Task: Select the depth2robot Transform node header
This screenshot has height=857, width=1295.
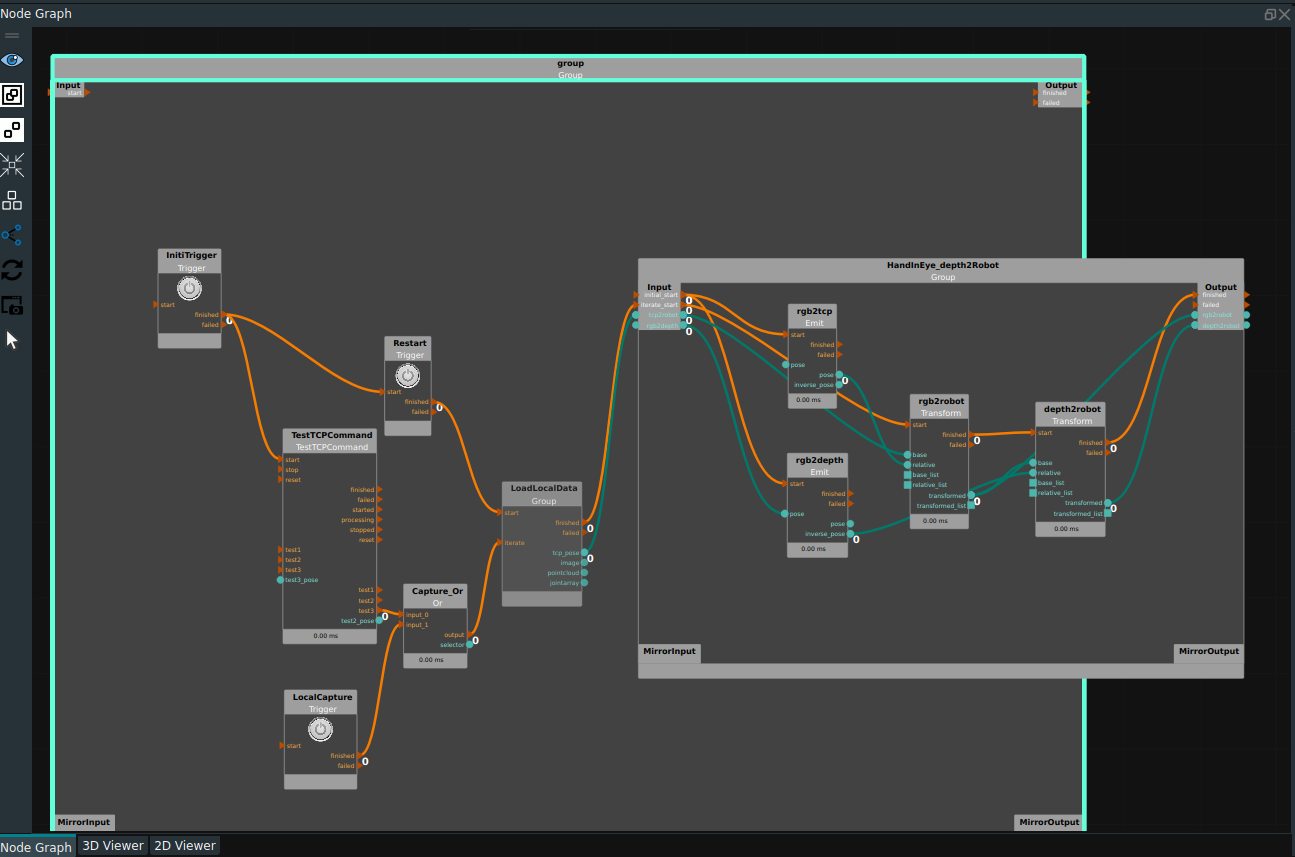Action: click(1071, 415)
